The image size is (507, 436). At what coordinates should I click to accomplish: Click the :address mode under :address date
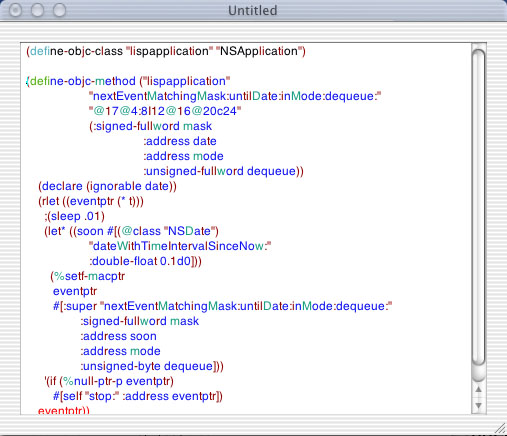click(184, 156)
